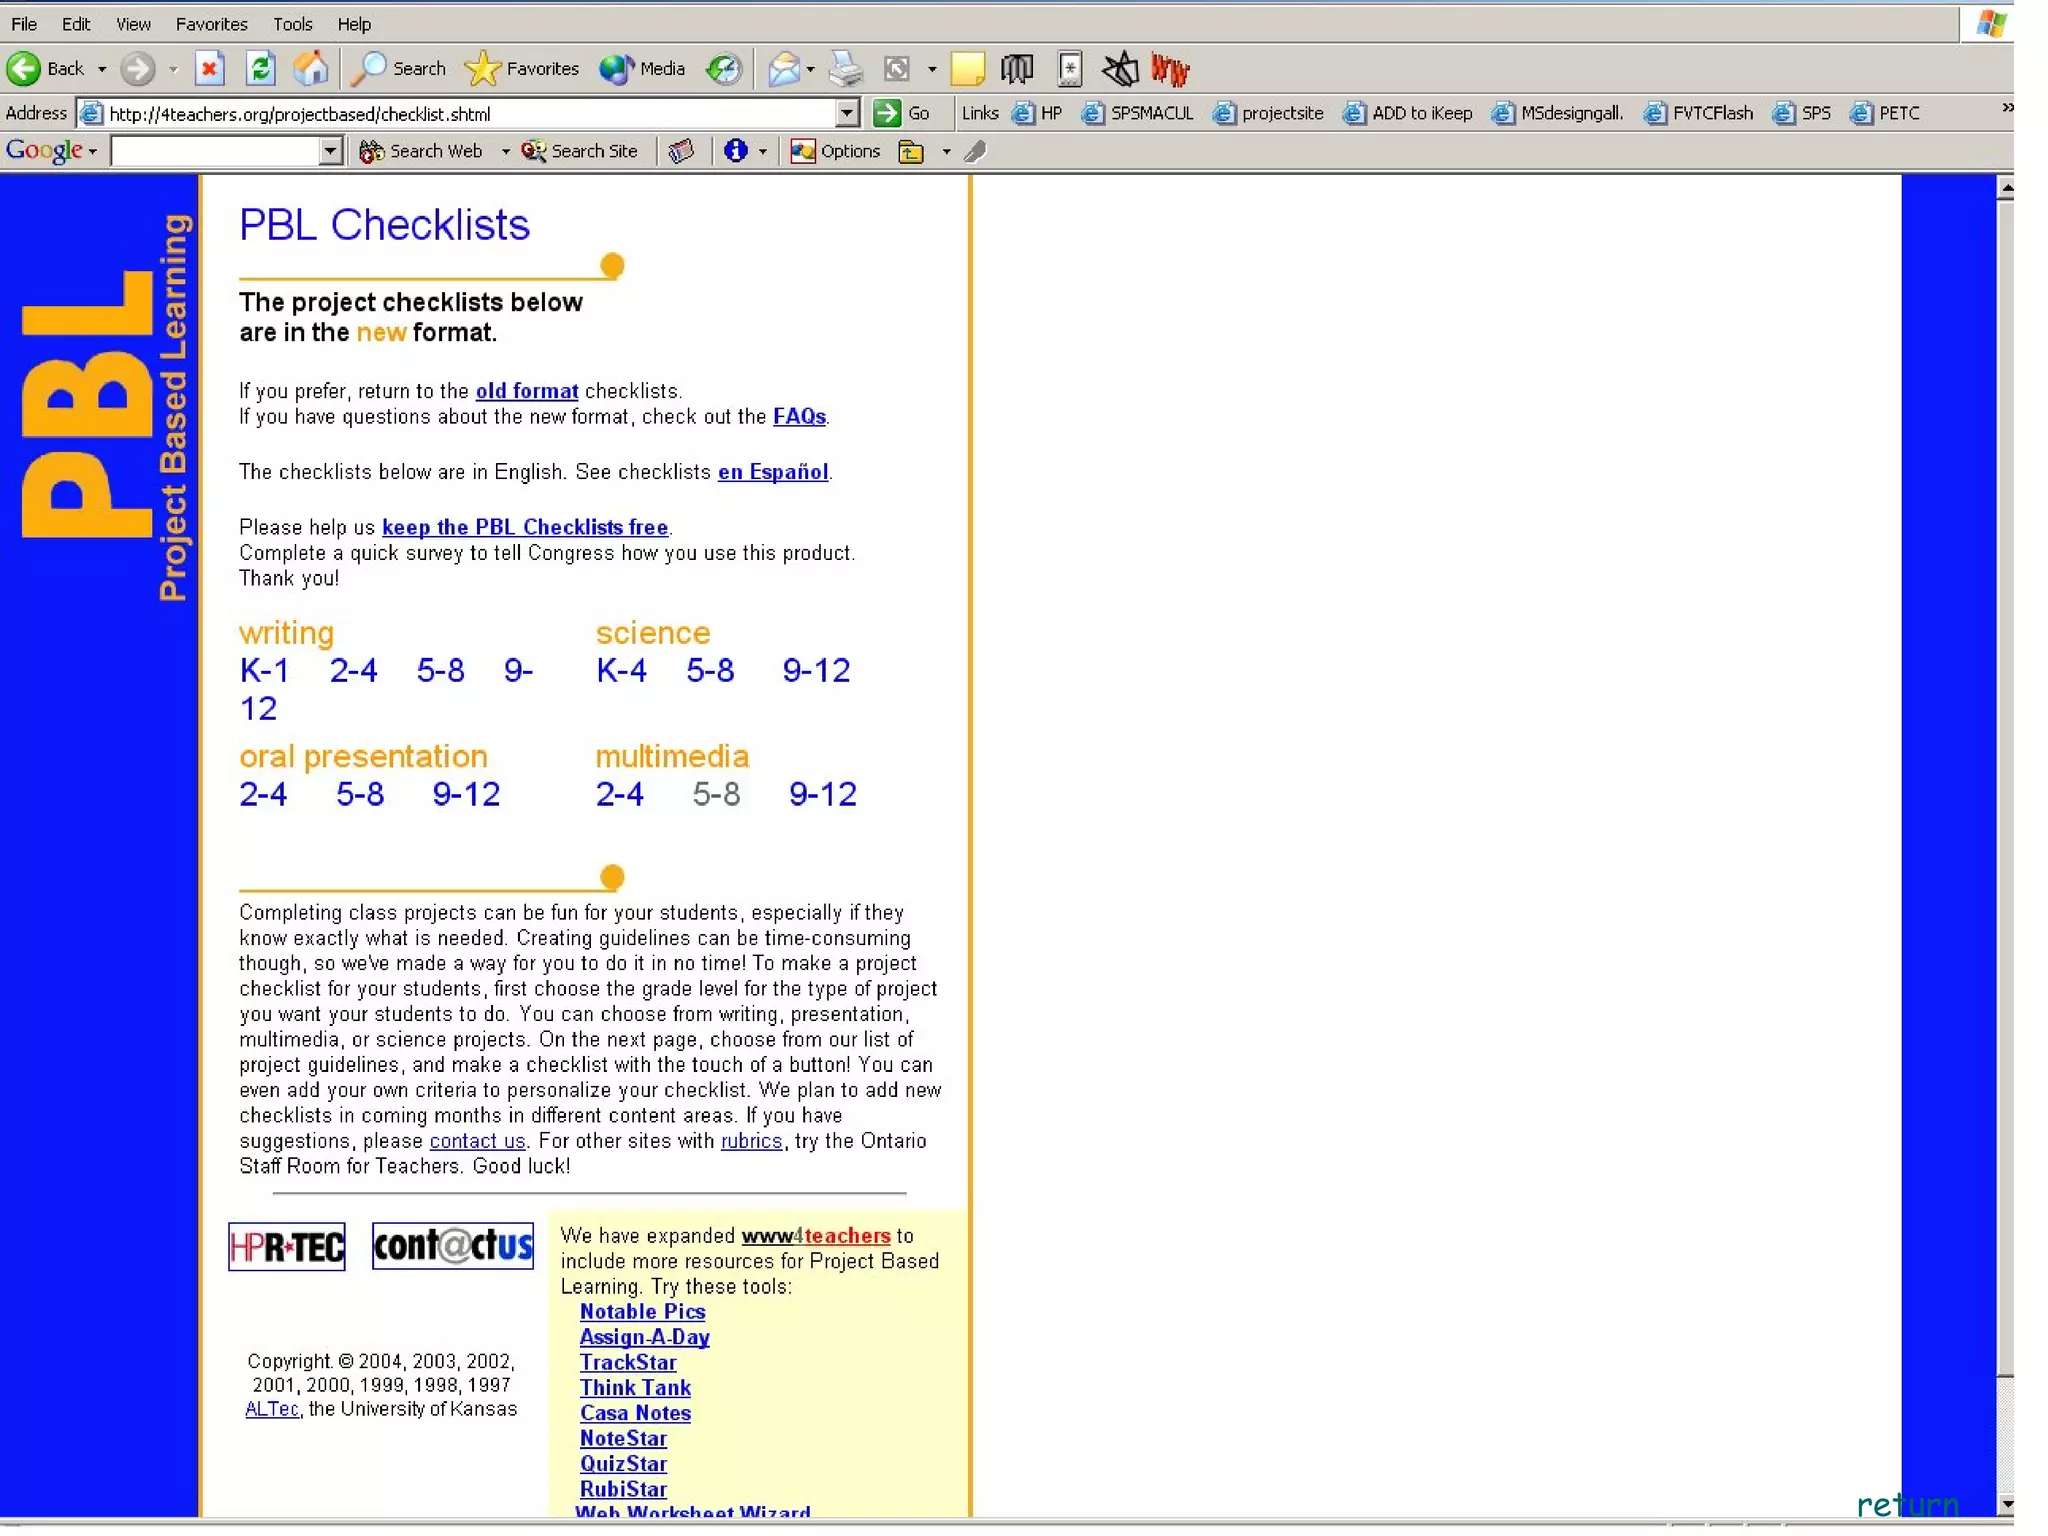Open the old format checklists link
Viewport: 2048px width, 1536px height.
click(526, 391)
